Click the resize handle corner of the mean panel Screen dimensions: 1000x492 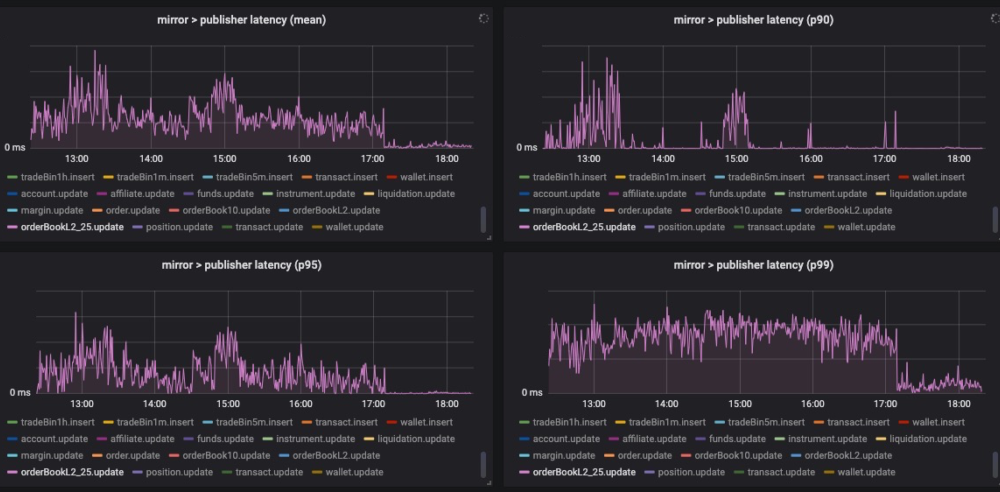pos(489,237)
